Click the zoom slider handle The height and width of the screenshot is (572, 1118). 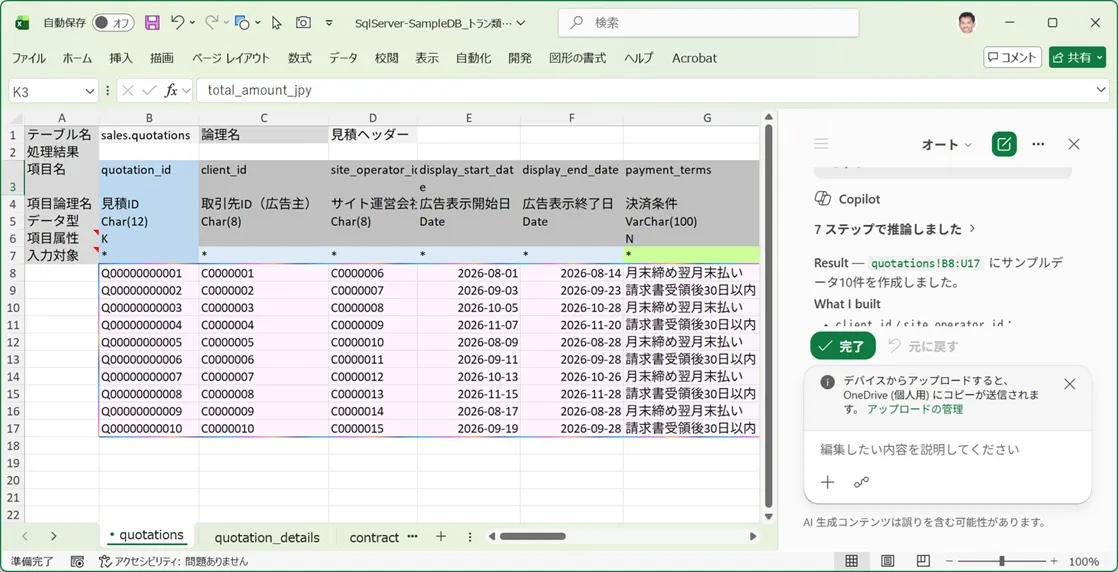[1002, 561]
